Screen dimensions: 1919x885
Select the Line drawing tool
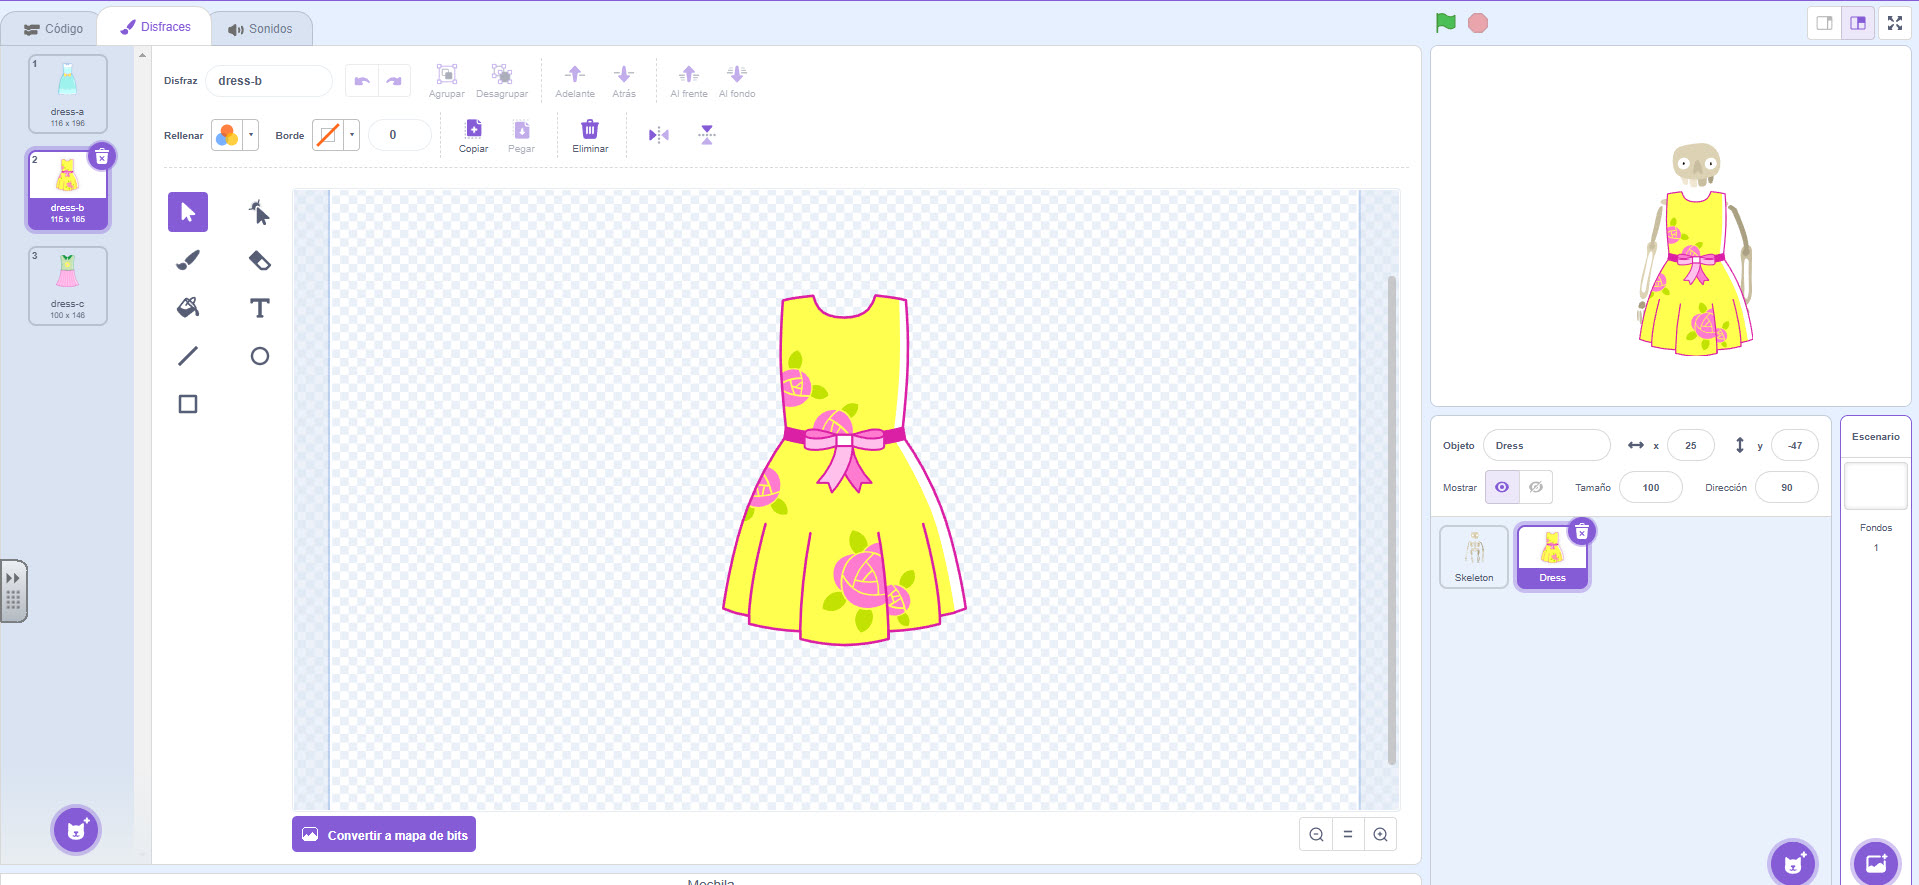188,356
